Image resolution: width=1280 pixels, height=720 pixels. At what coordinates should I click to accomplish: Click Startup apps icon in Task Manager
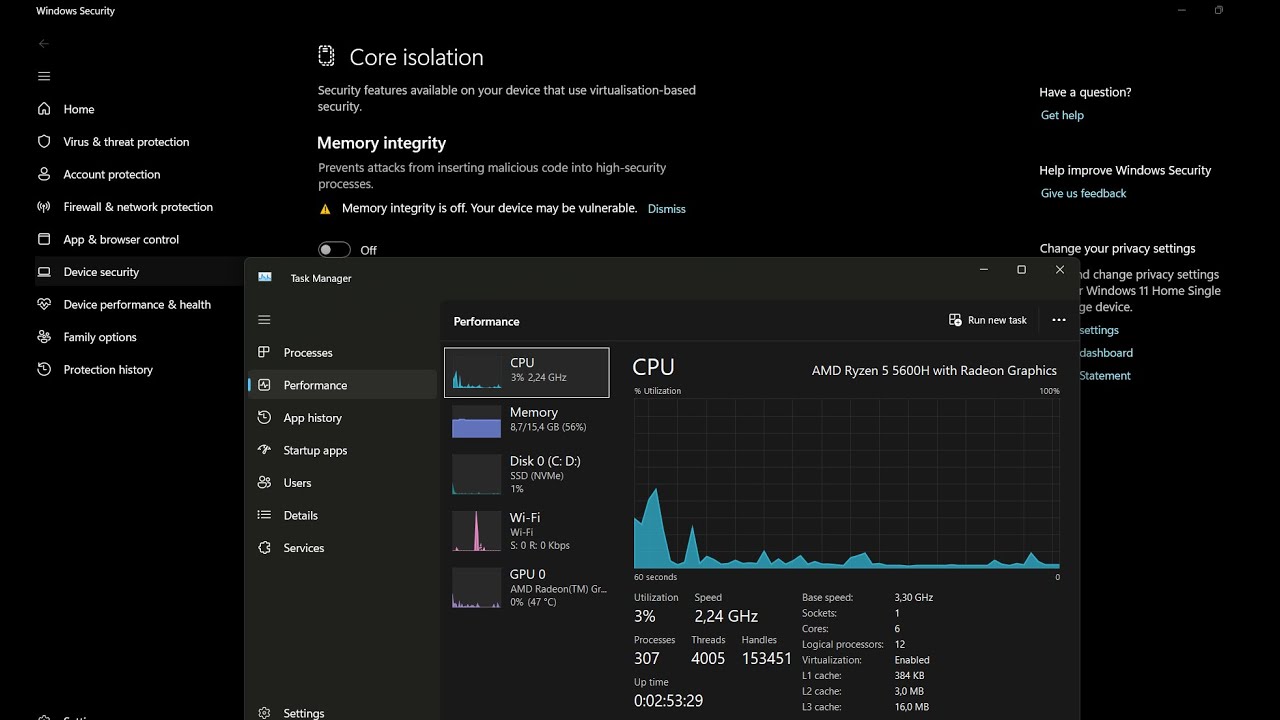(x=264, y=450)
